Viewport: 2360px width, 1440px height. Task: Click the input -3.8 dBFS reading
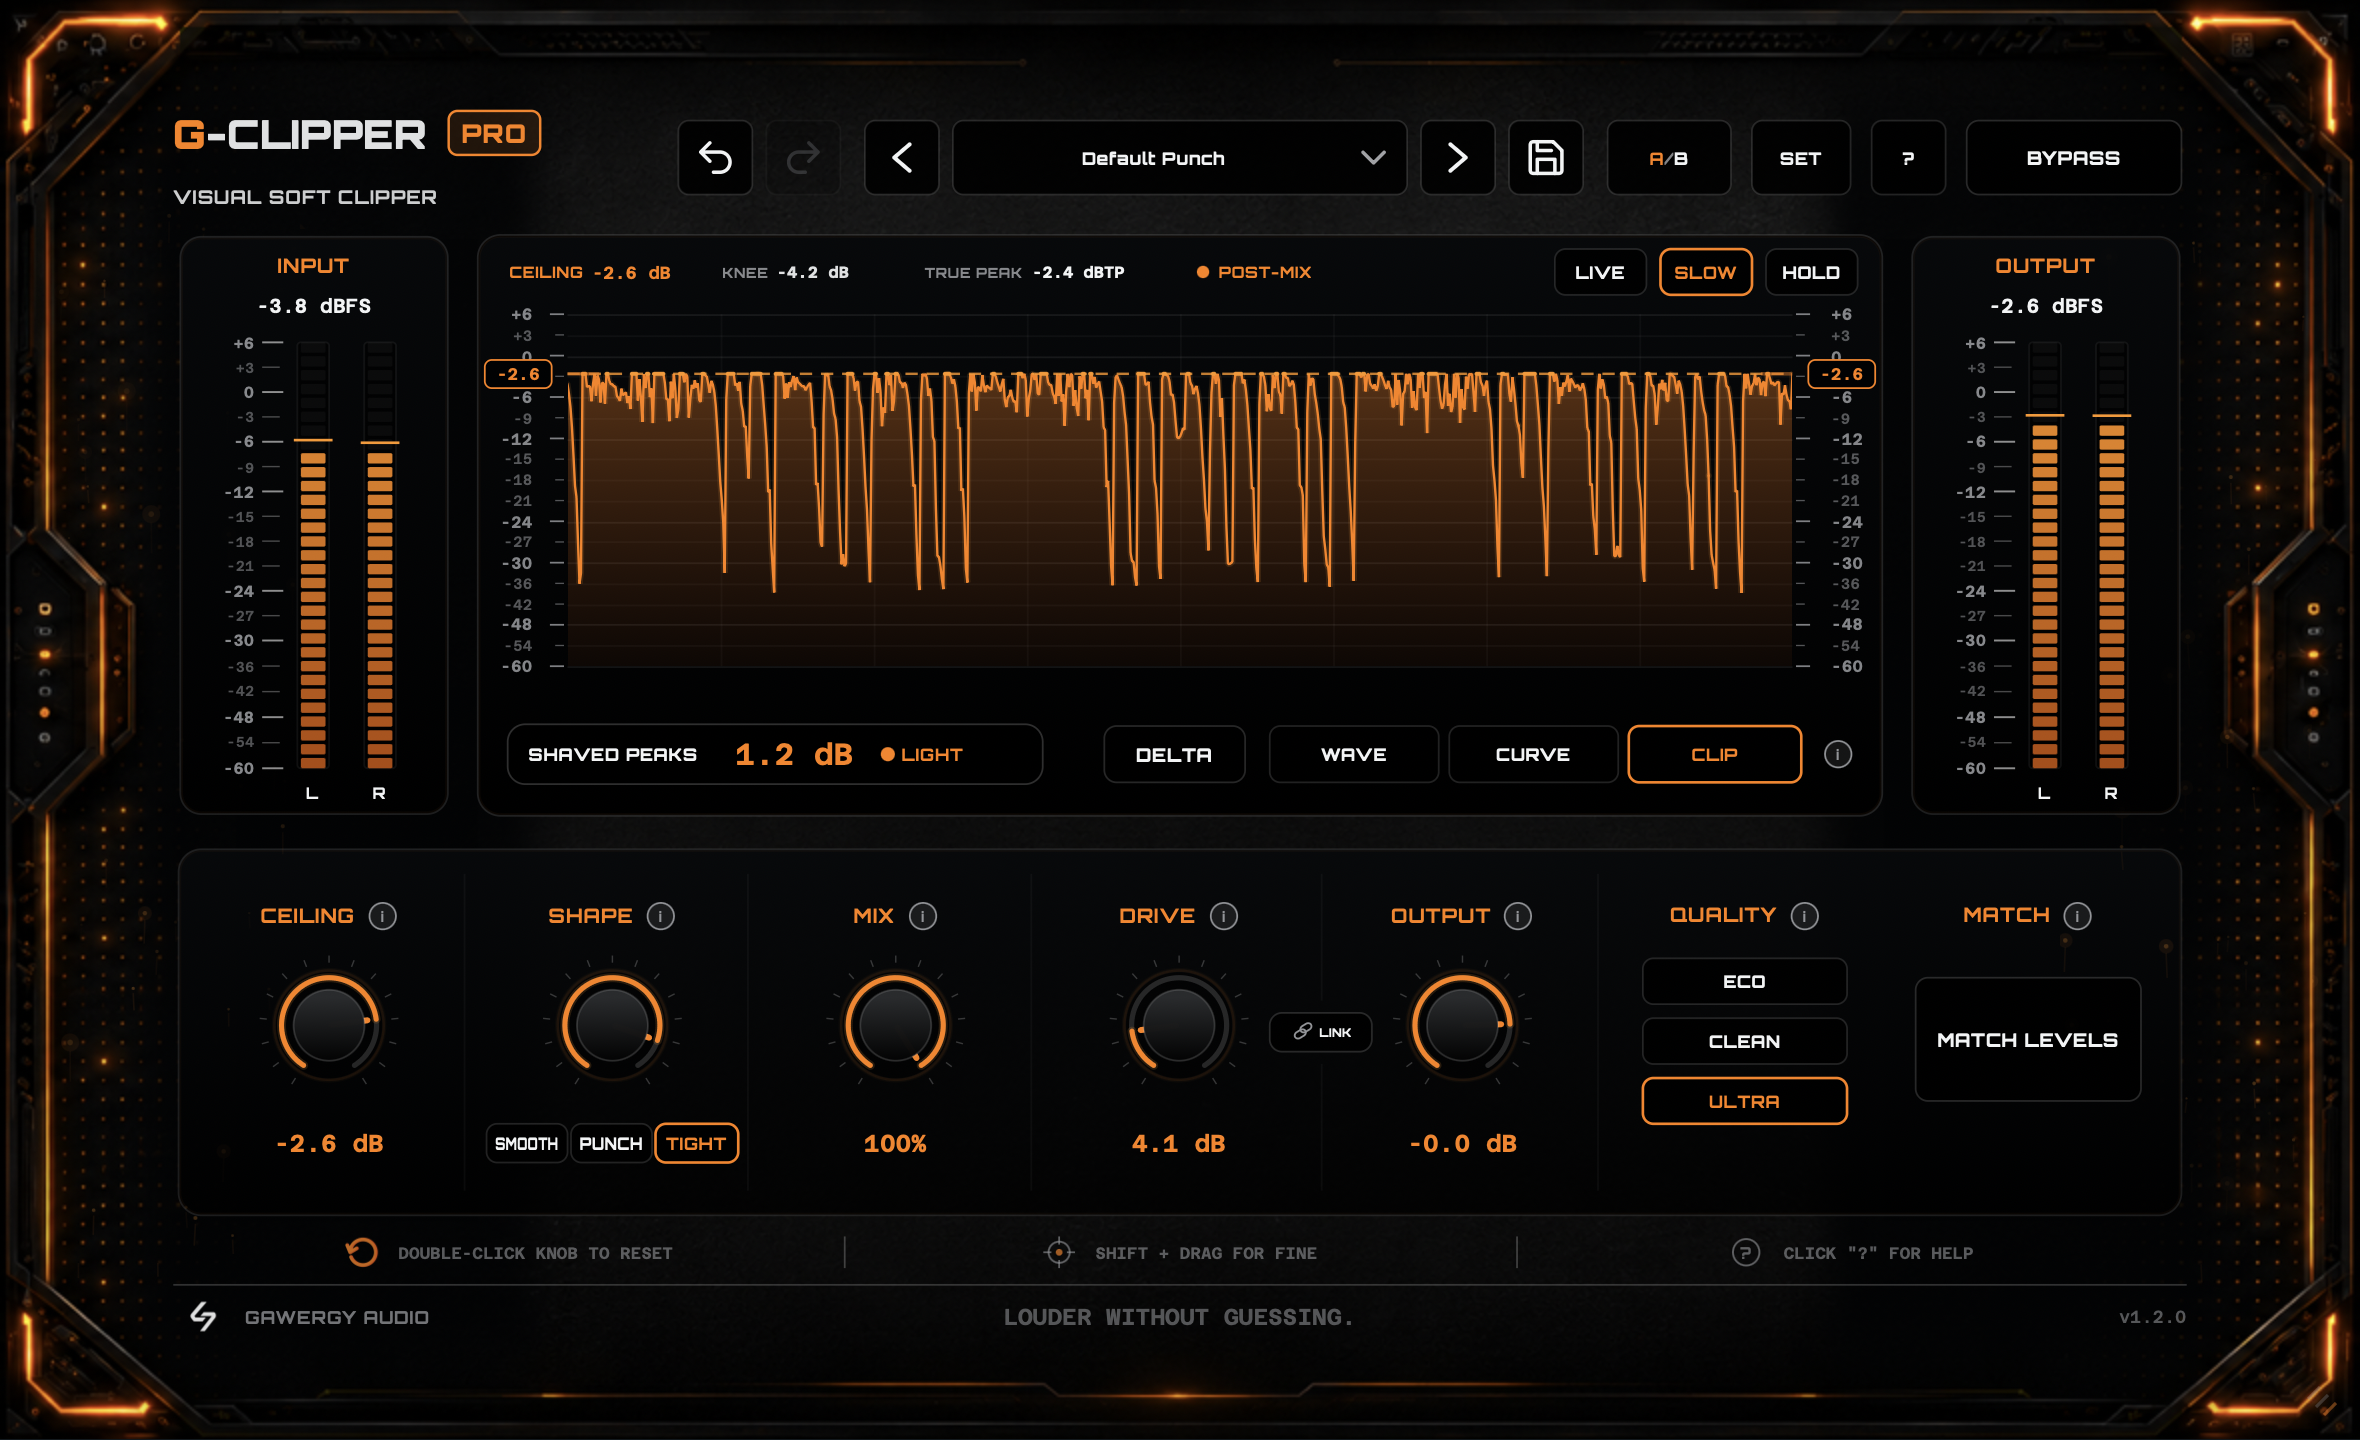(314, 306)
